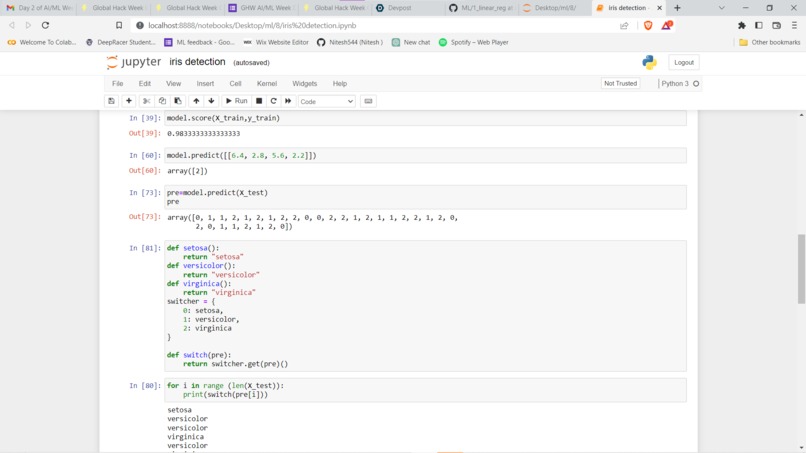Open DeepRacer Student bookmark
The width and height of the screenshot is (806, 453).
click(x=120, y=42)
